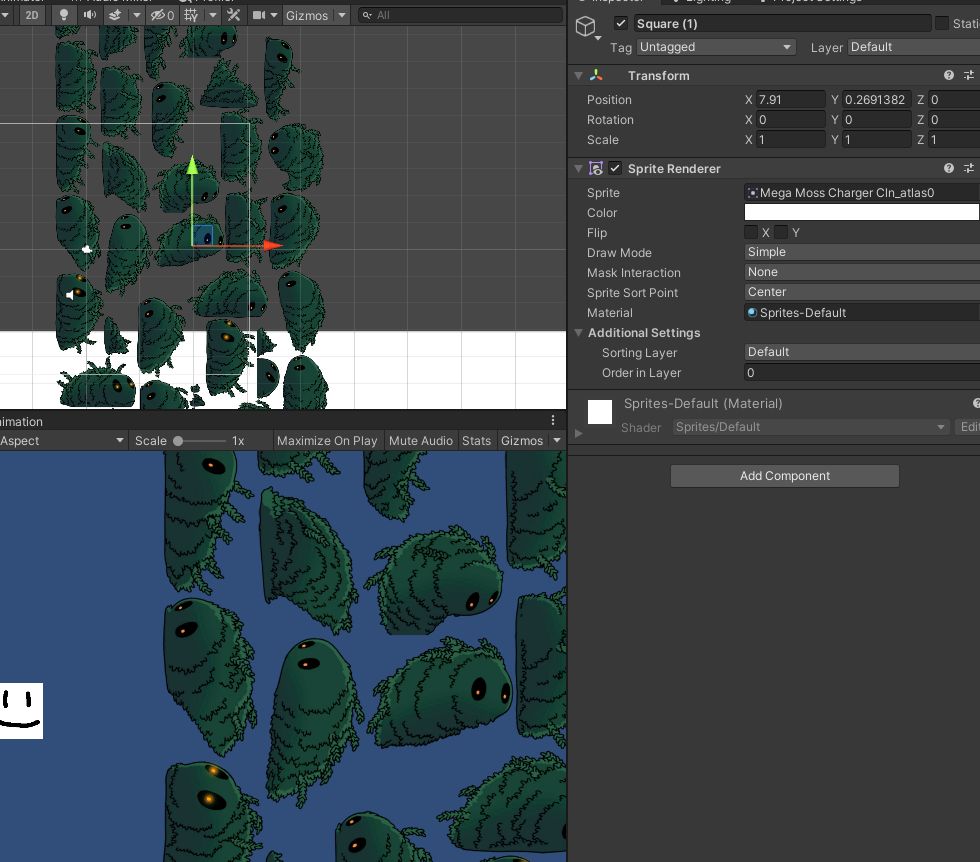
Task: Toggle scene grid visibility icon
Action: (191, 15)
